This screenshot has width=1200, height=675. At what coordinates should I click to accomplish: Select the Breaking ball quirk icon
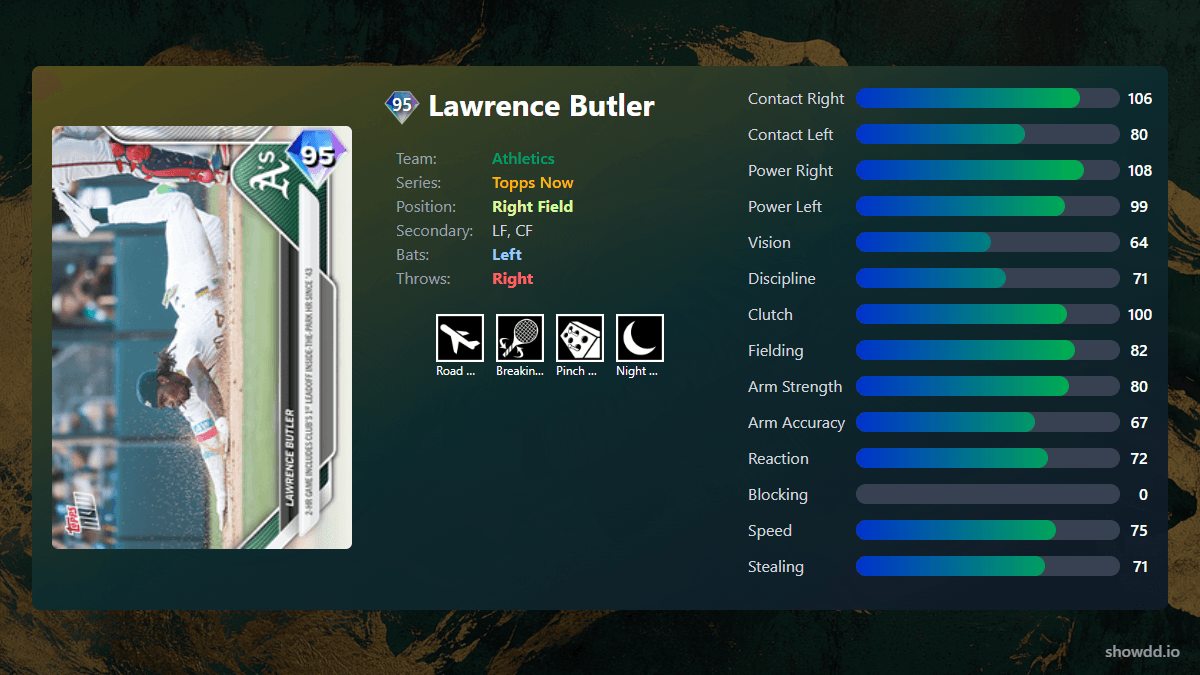pyautogui.click(x=520, y=338)
